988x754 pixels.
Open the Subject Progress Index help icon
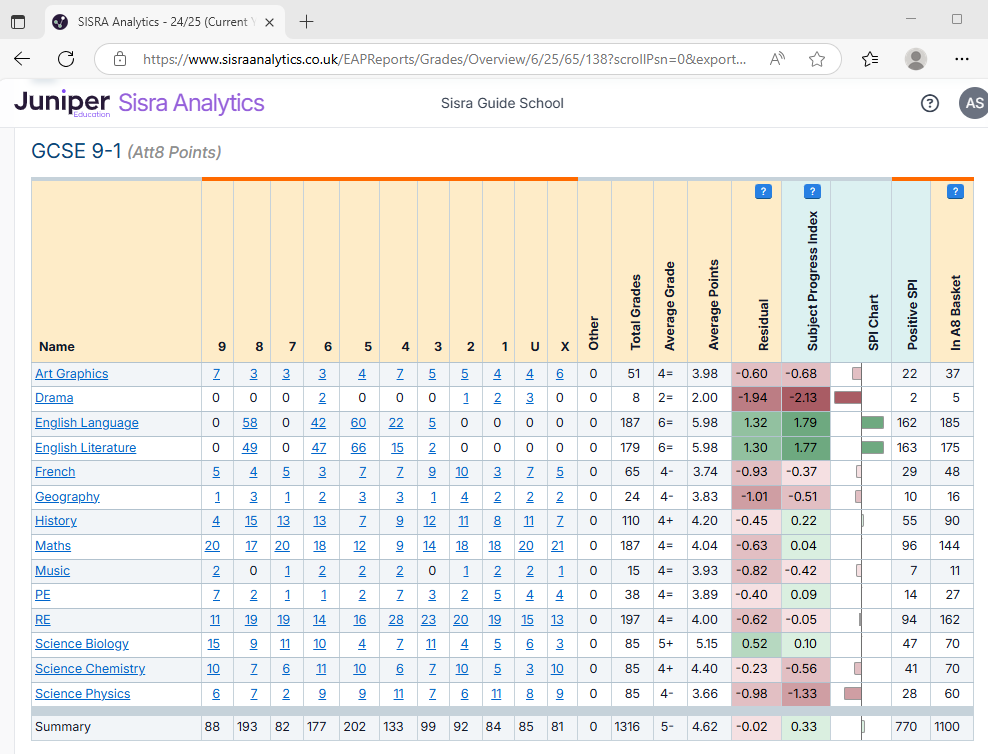[x=812, y=191]
